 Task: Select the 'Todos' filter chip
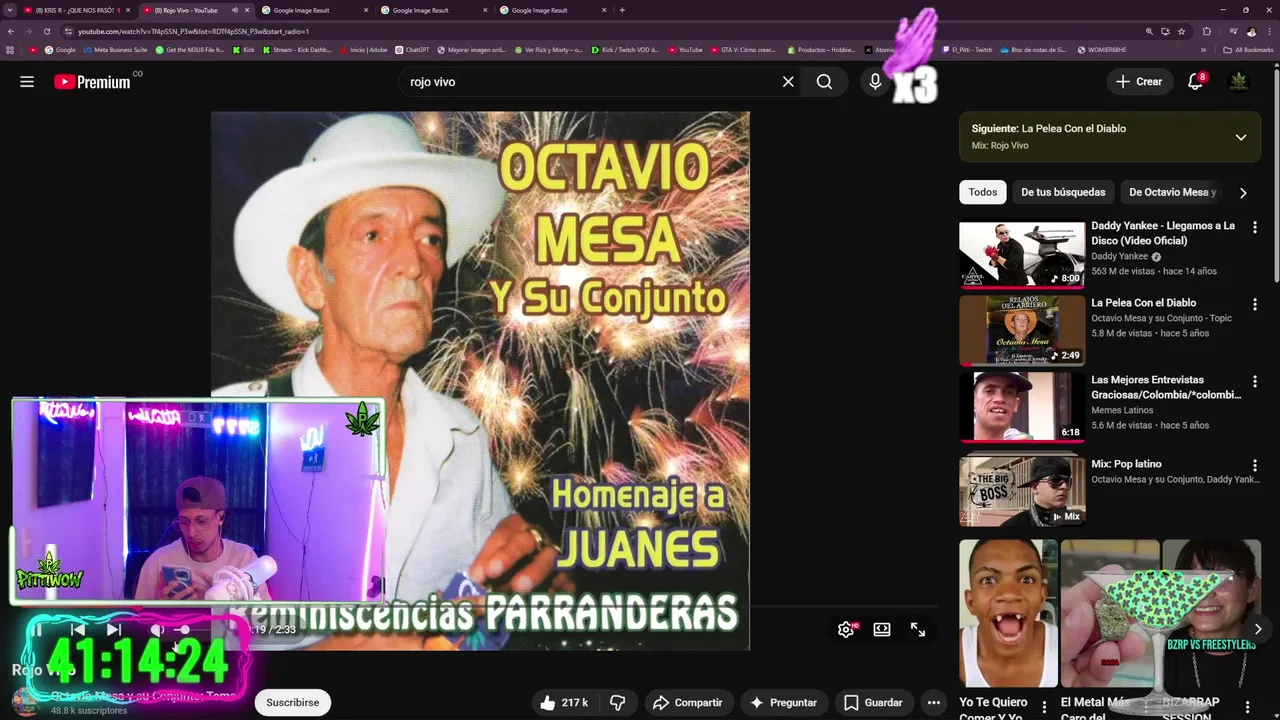click(x=982, y=192)
